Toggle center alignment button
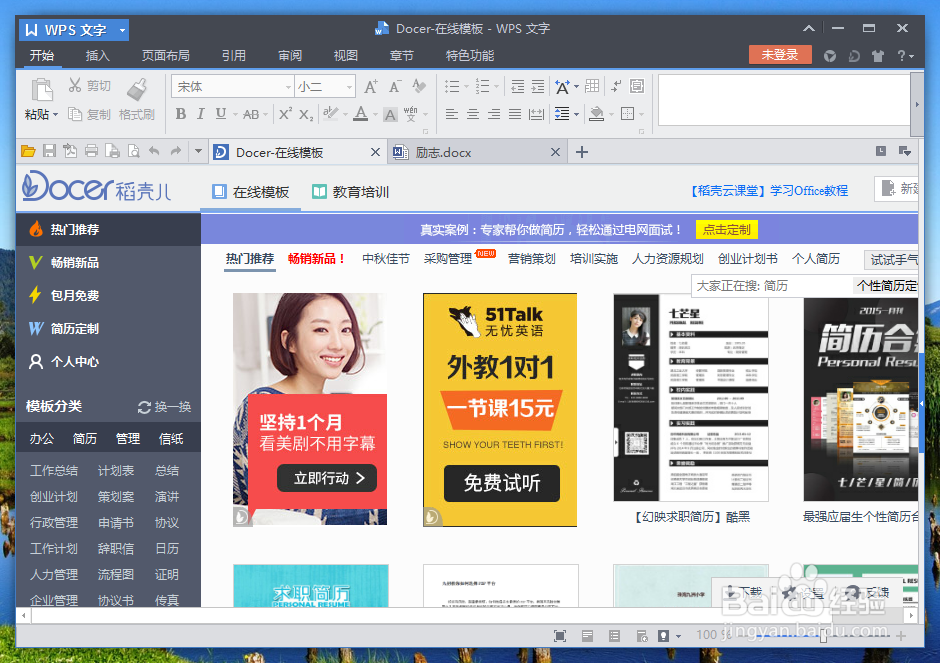The height and width of the screenshot is (663, 940). point(473,114)
